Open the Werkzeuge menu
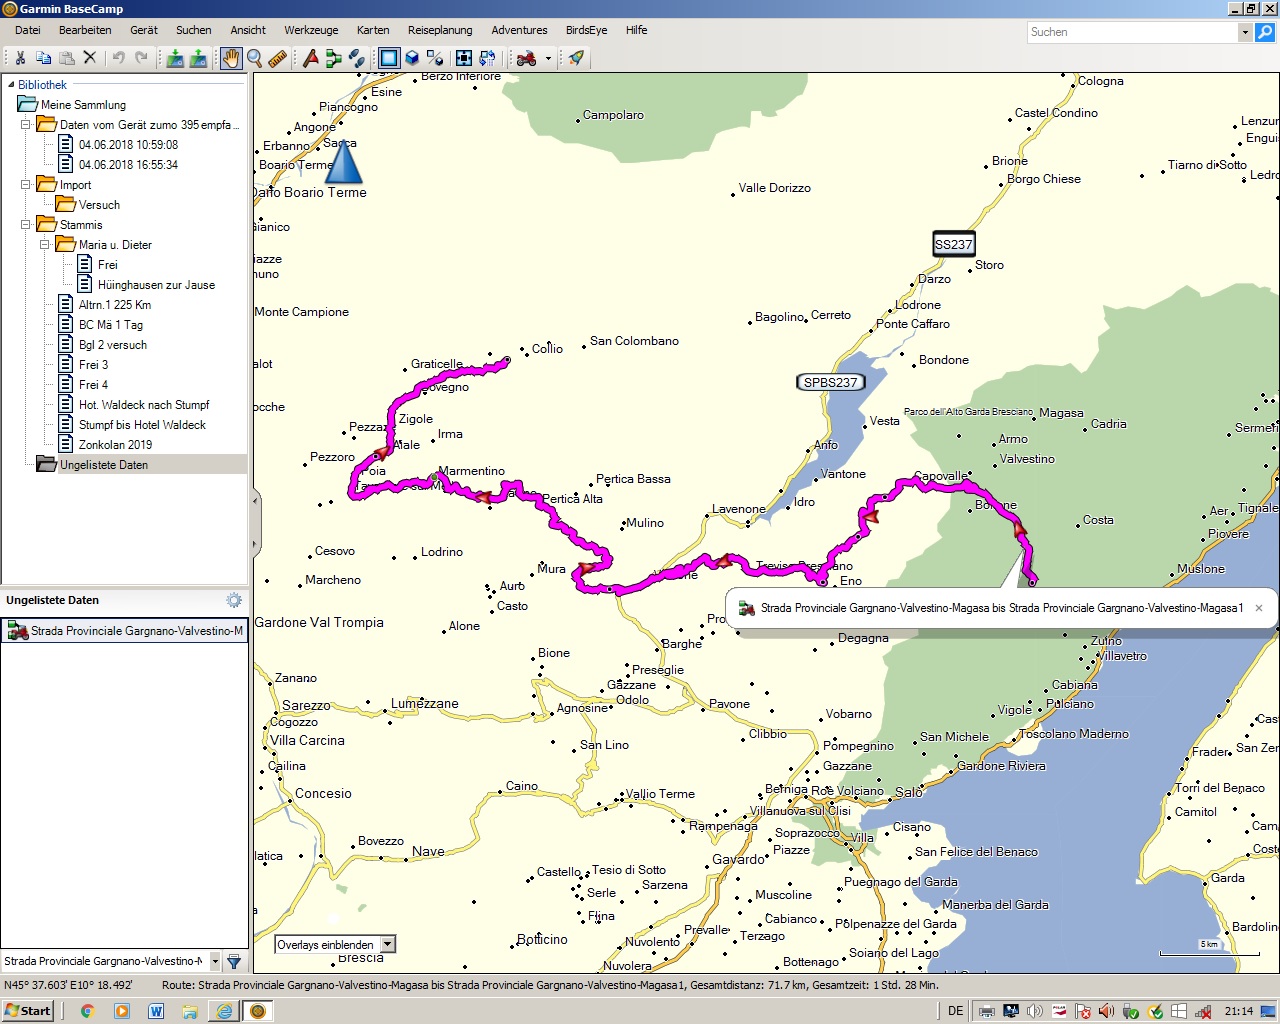1280x1024 pixels. click(x=311, y=30)
